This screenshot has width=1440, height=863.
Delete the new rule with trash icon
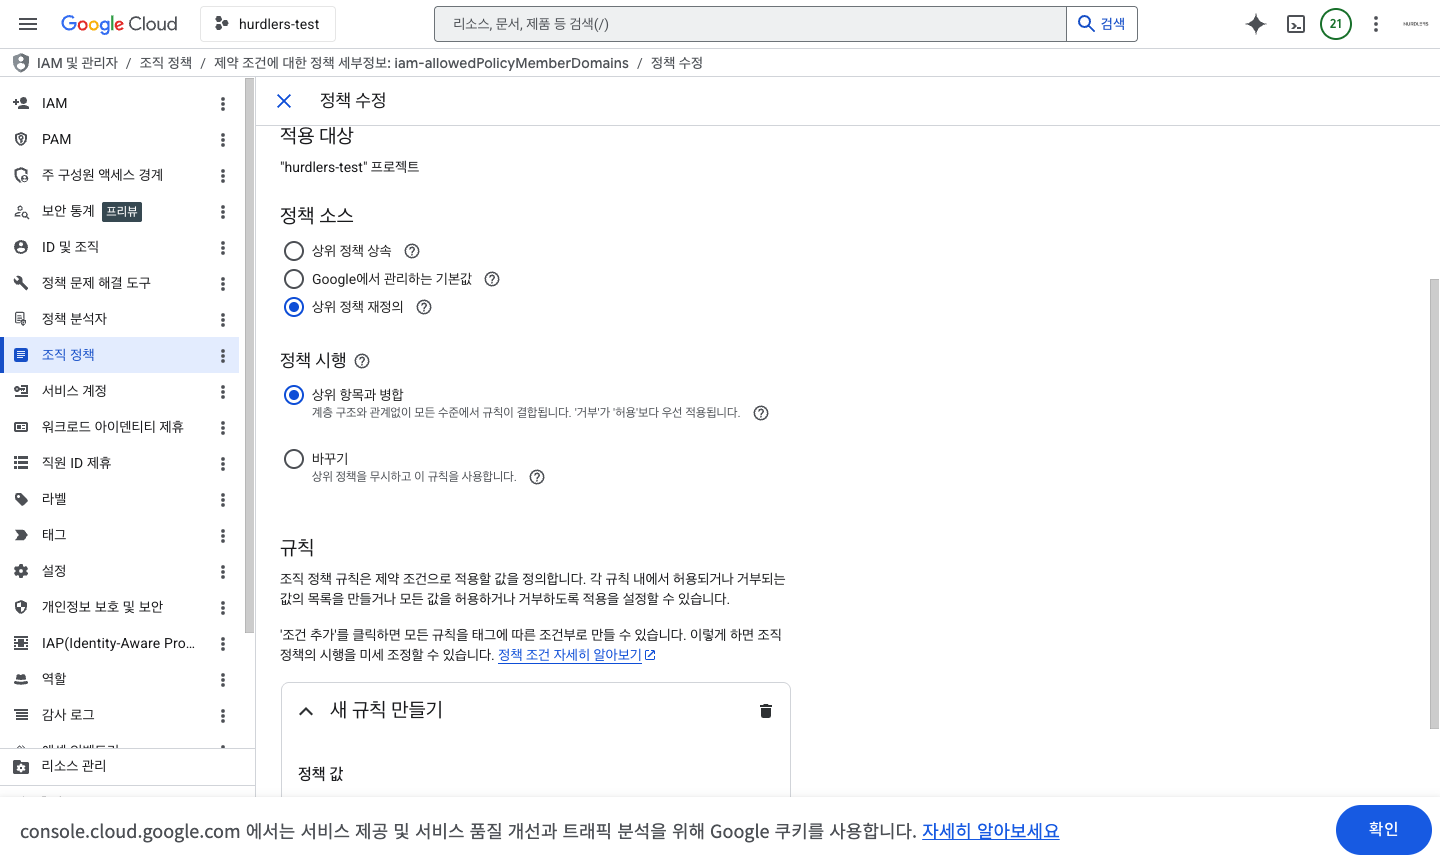[766, 711]
